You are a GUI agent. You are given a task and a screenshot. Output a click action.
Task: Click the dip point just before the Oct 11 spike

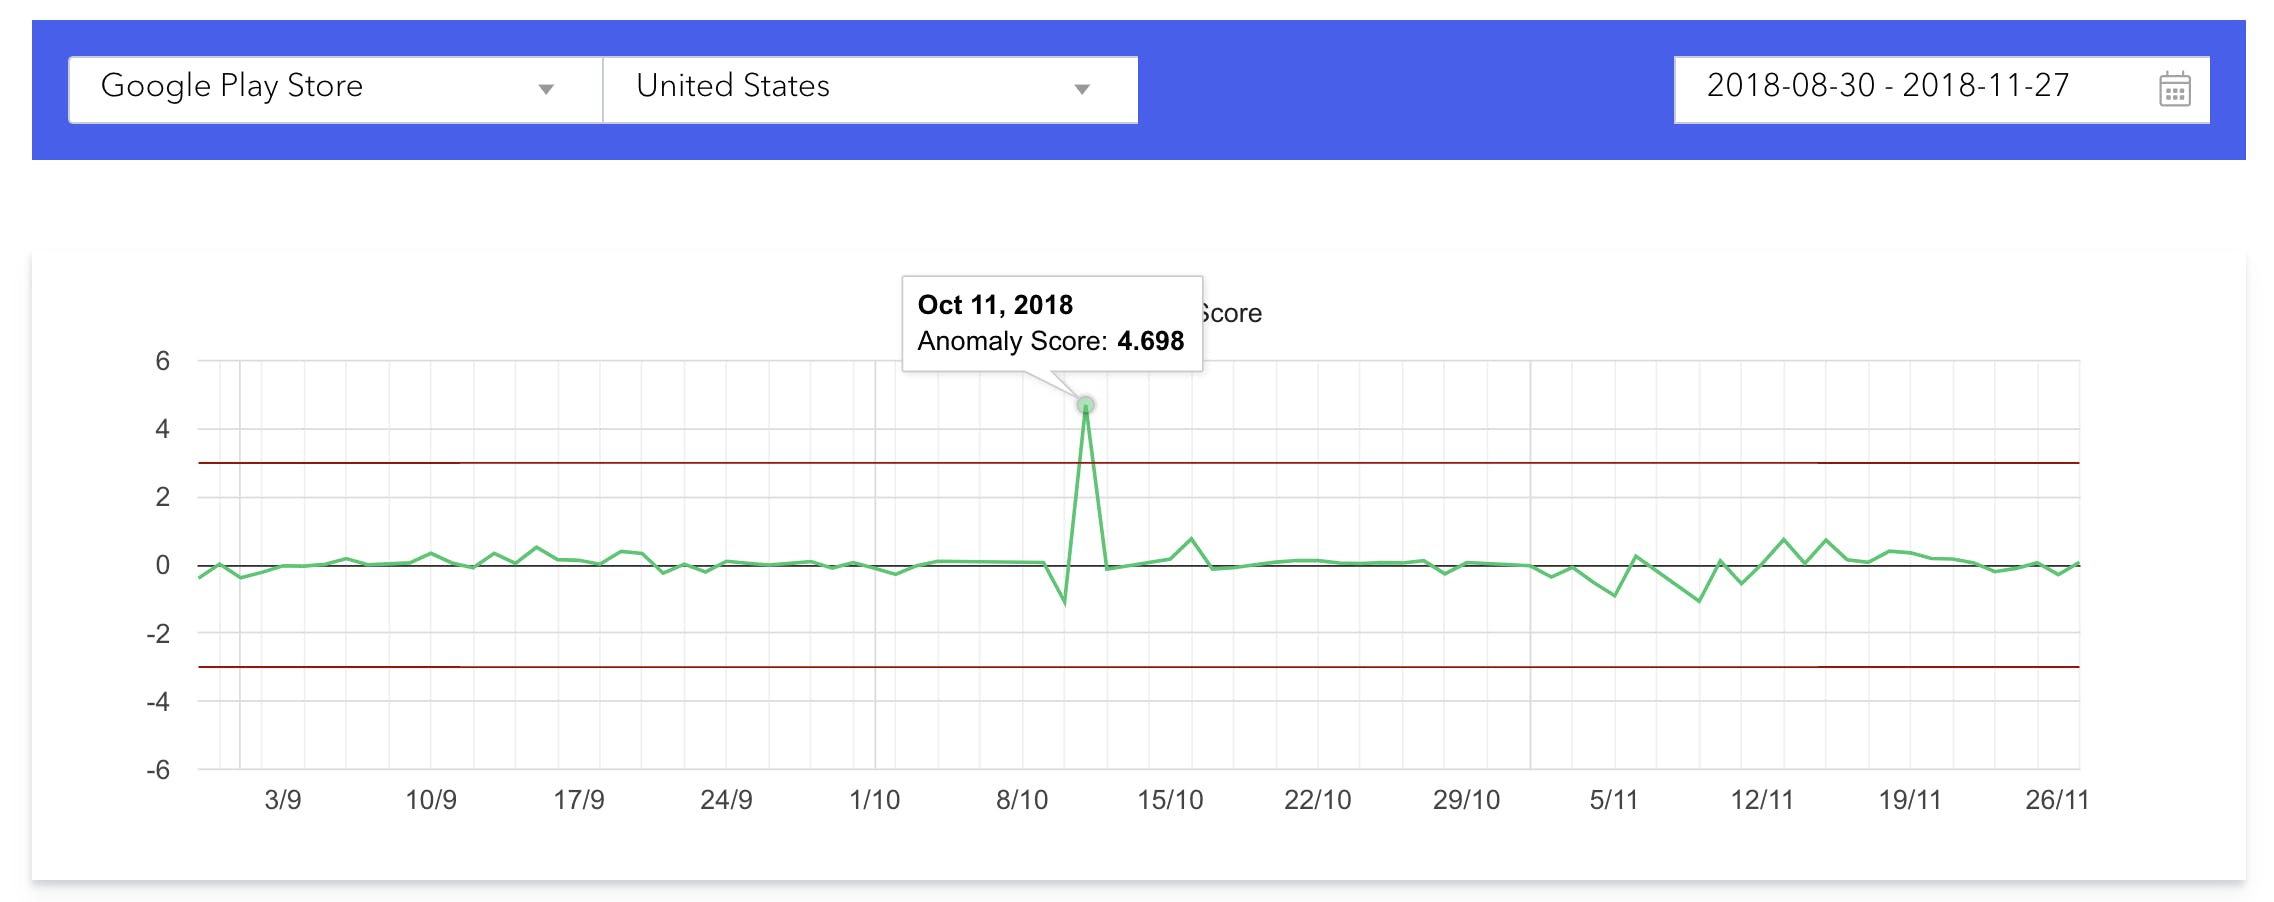coord(1064,603)
